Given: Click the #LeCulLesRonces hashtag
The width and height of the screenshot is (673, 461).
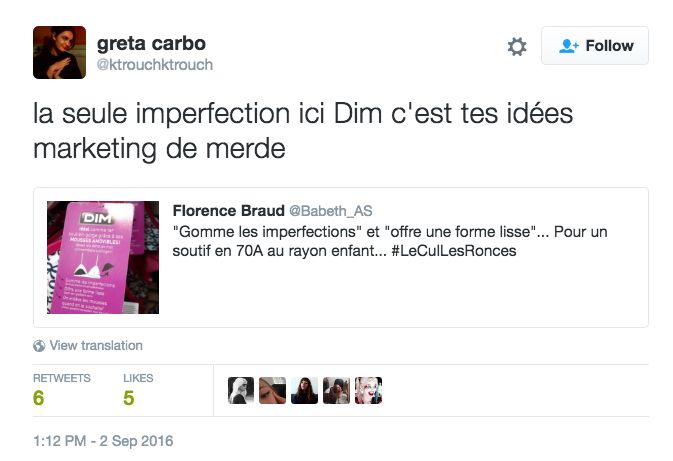Looking at the screenshot, I should pyautogui.click(x=454, y=251).
